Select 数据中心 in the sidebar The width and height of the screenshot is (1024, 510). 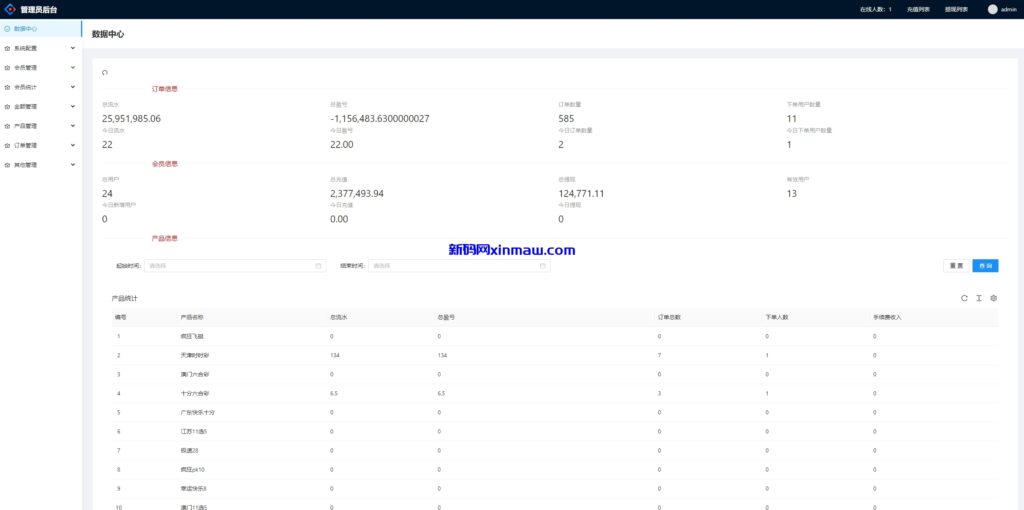pyautogui.click(x=26, y=29)
